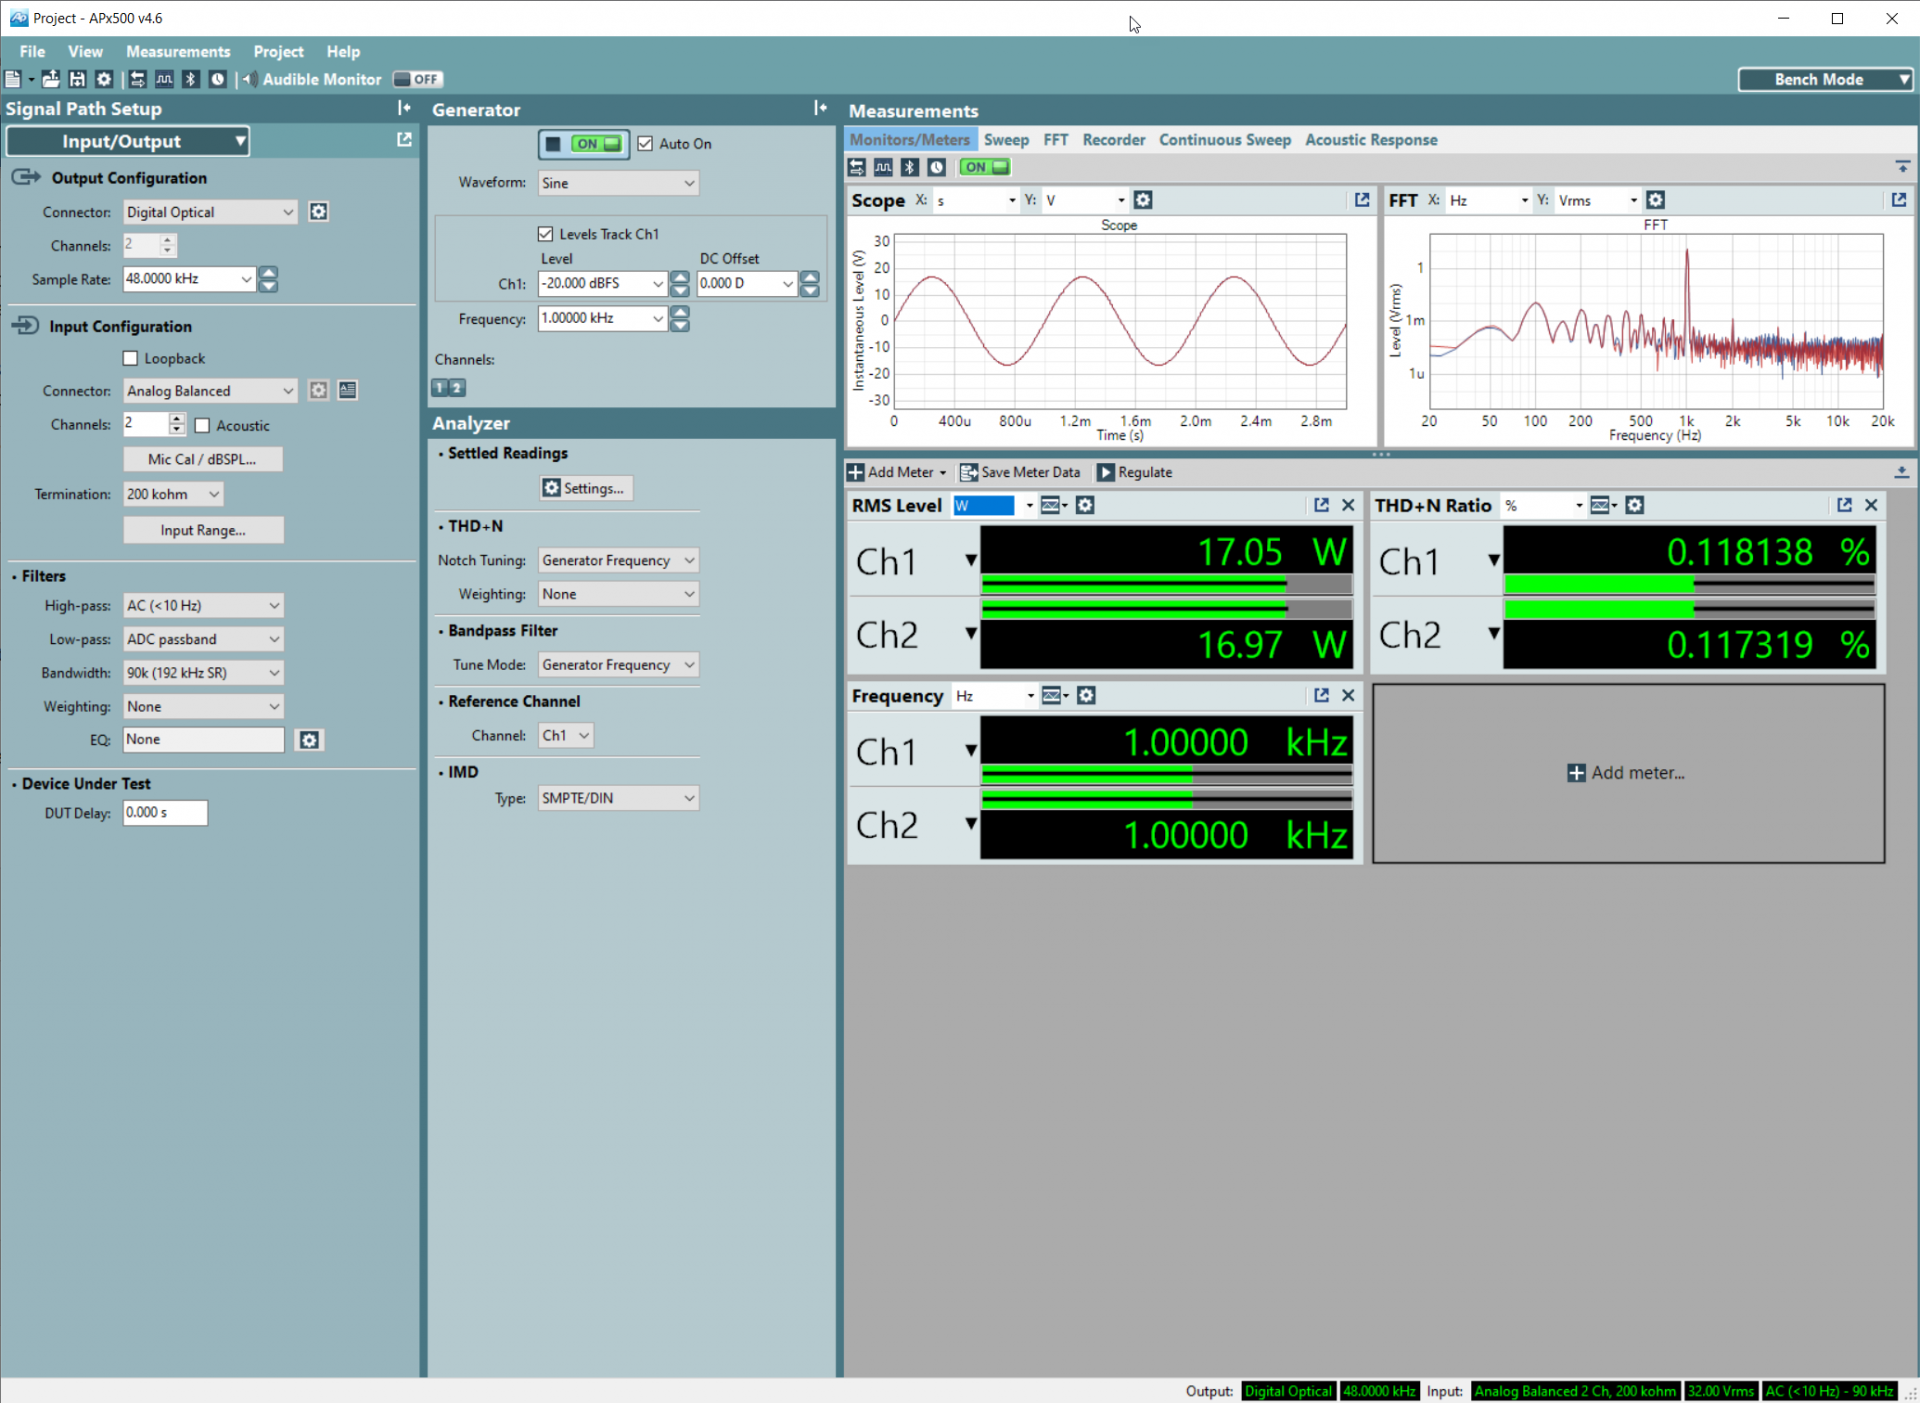Enable the Loopback checkbox
This screenshot has height=1403, width=1920.
pos(130,358)
